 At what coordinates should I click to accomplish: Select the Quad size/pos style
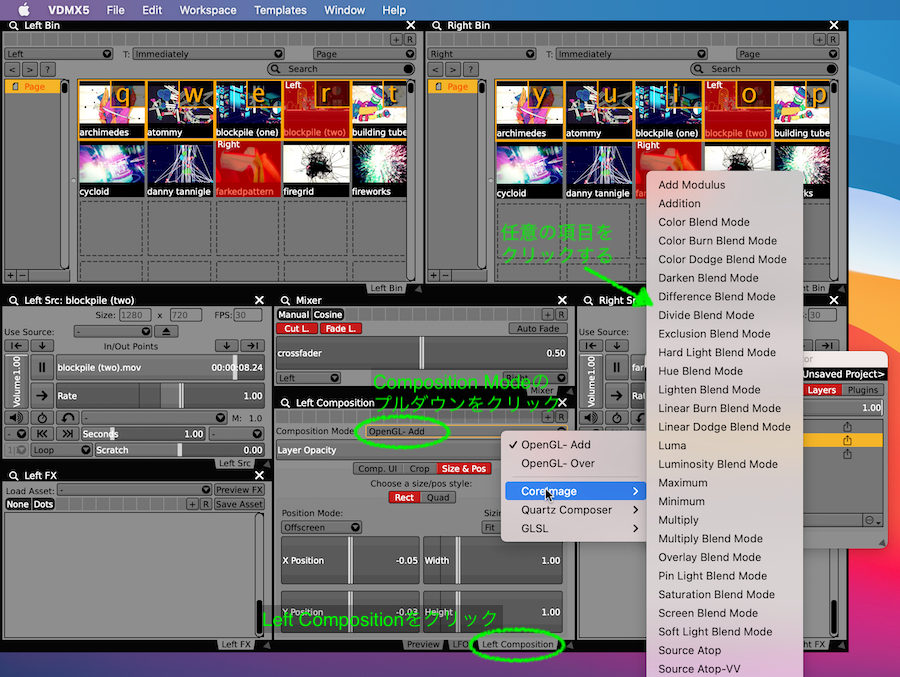point(438,497)
